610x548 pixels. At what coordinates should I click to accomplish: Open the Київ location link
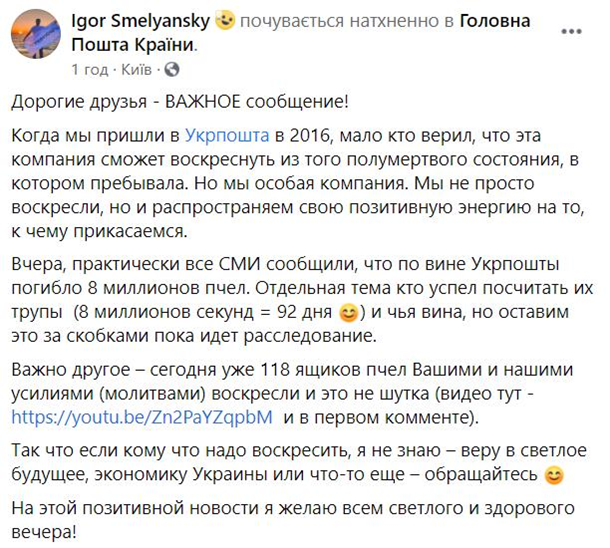click(x=137, y=70)
